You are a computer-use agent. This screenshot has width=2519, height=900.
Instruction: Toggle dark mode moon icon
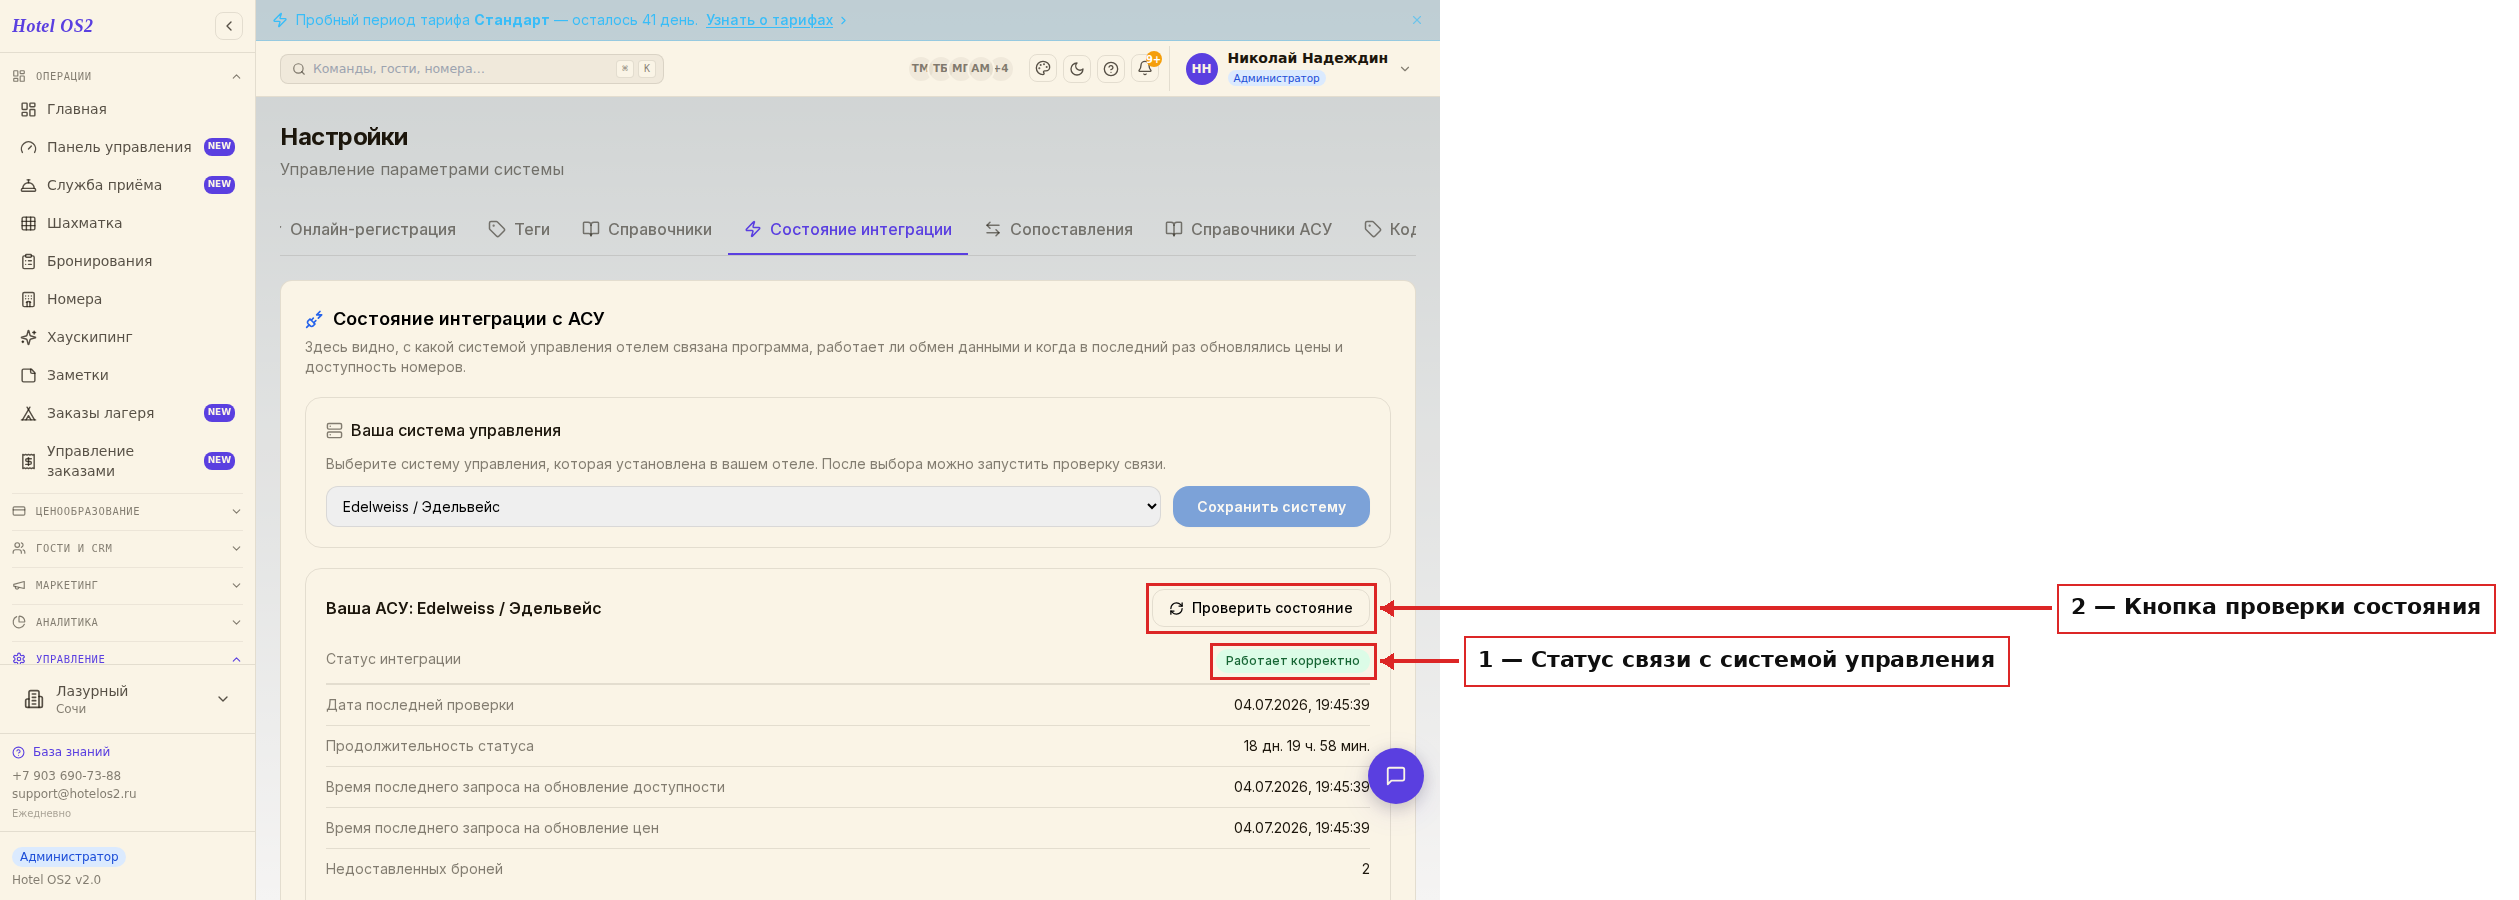coord(1077,69)
